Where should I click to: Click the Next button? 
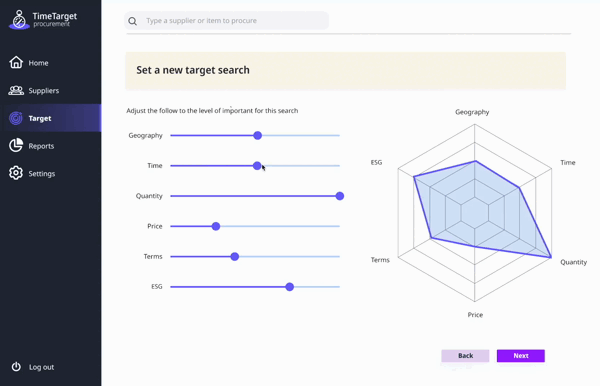(x=521, y=356)
